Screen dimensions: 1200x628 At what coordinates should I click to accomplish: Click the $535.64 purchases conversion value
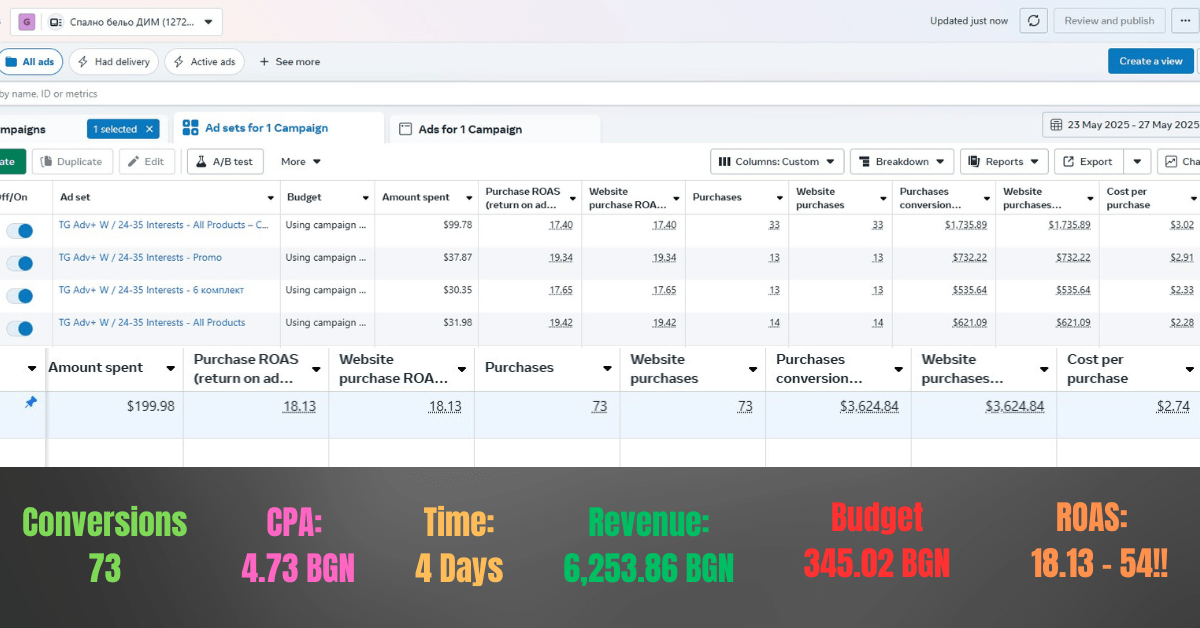[971, 290]
